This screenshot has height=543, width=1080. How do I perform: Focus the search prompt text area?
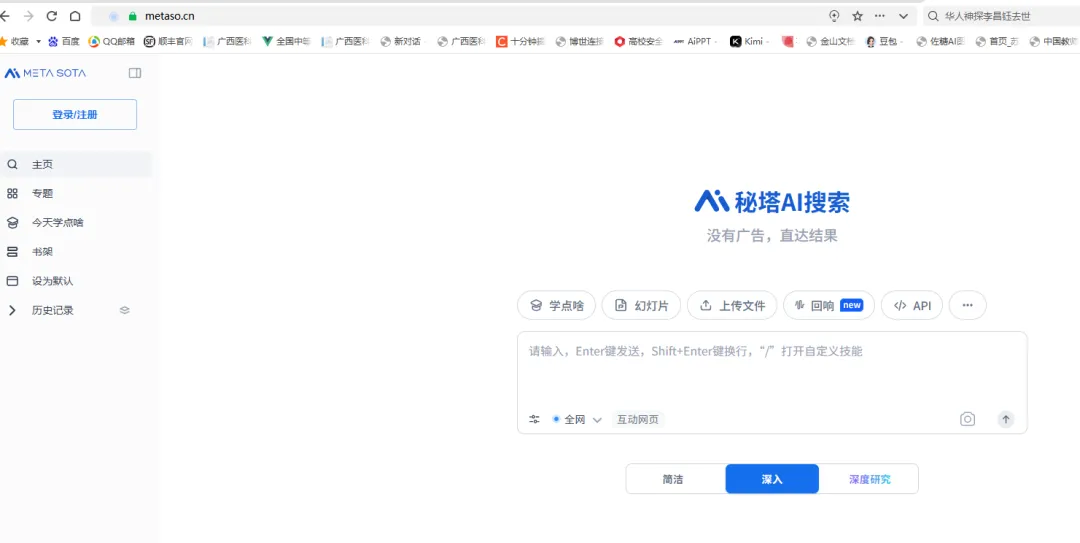(772, 369)
